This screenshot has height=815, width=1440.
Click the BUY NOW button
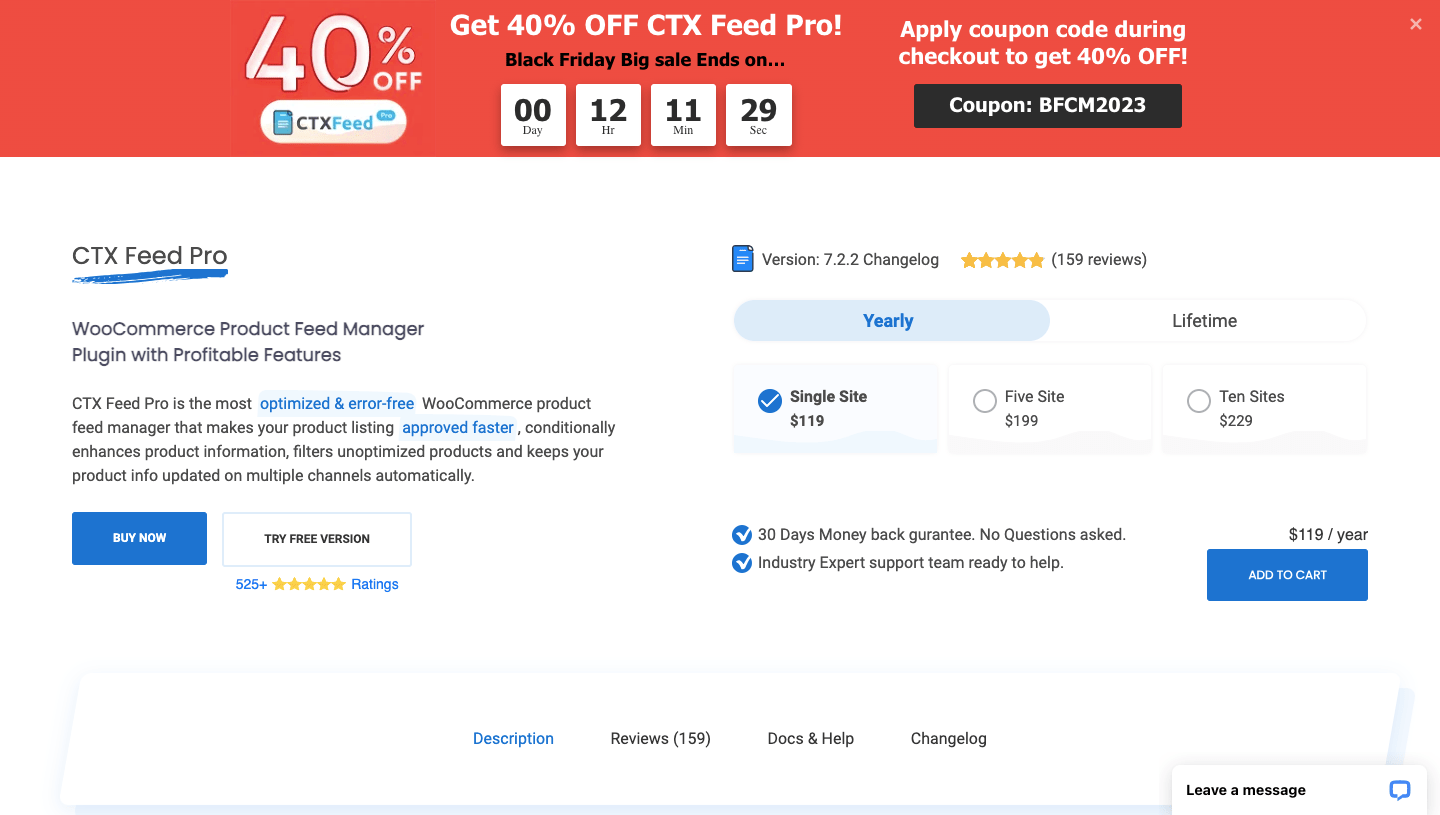coord(139,538)
